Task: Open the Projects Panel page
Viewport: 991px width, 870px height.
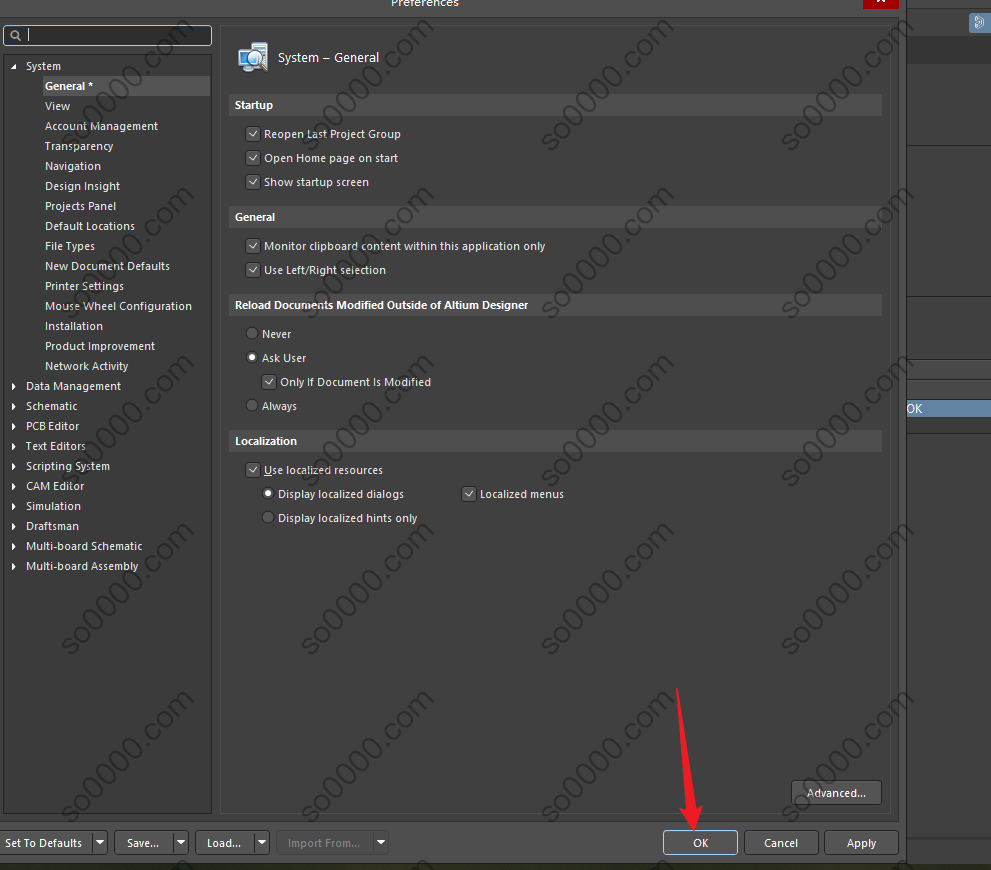Action: [80, 206]
